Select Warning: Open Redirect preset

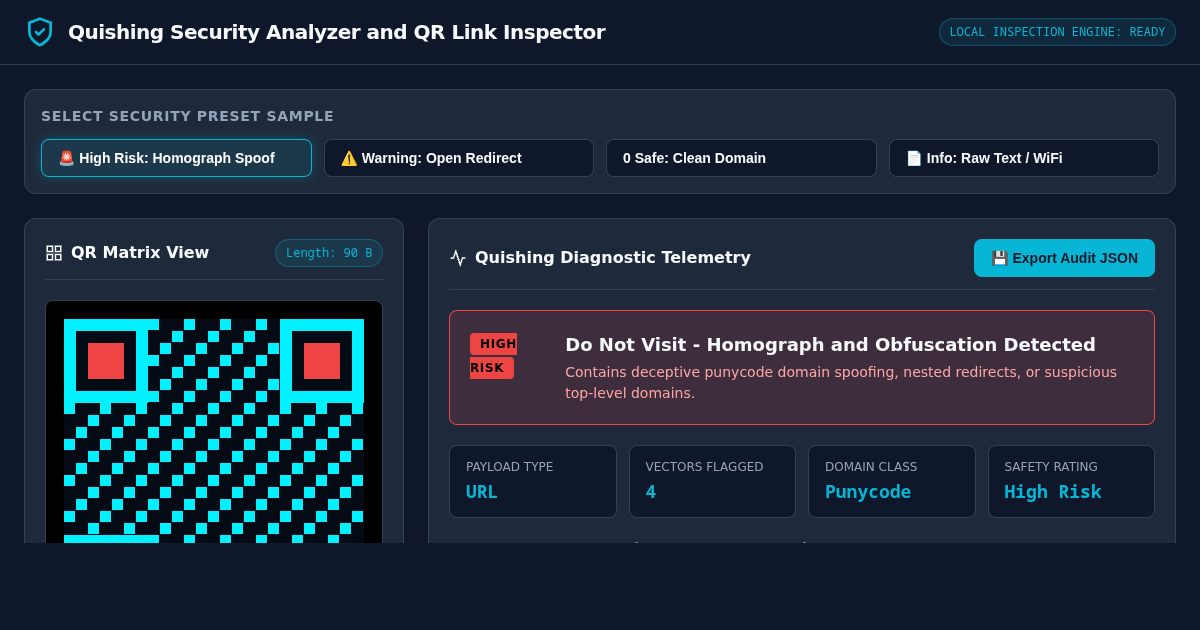tap(459, 158)
